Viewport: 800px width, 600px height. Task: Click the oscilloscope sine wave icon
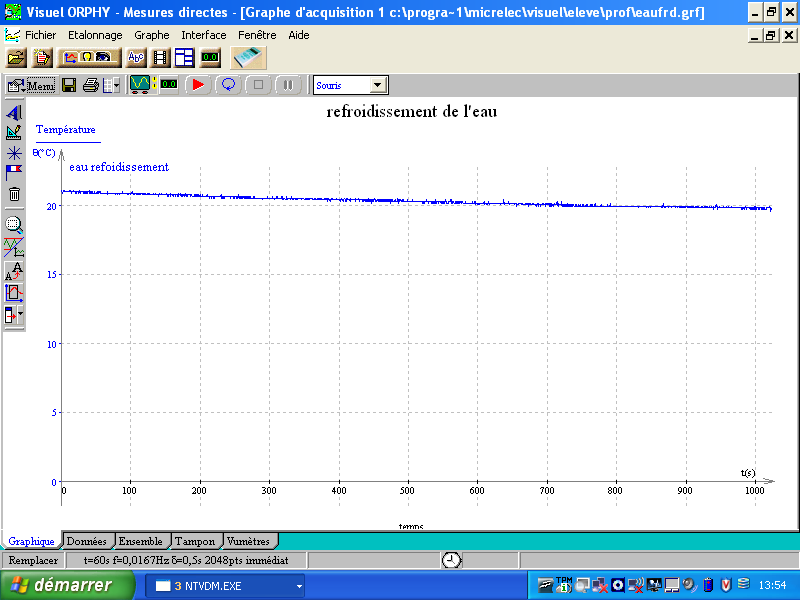(x=140, y=85)
